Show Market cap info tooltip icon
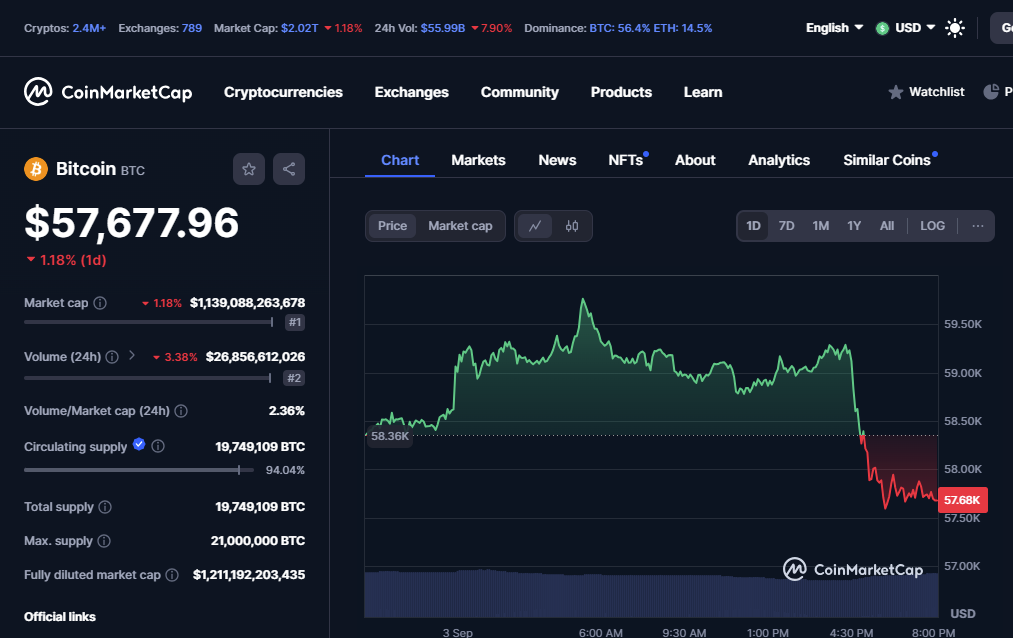This screenshot has width=1013, height=638. (x=99, y=303)
